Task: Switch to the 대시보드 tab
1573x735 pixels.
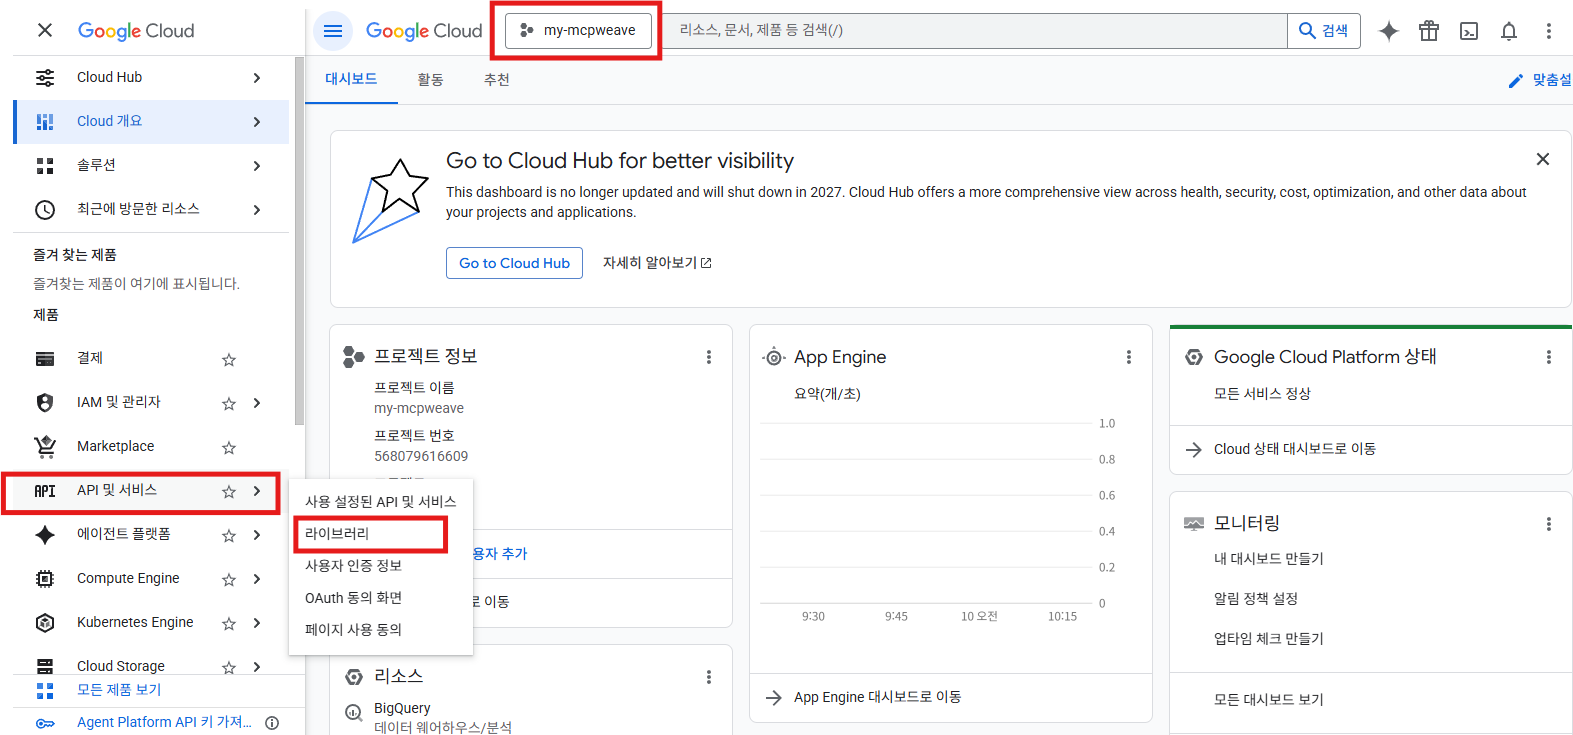Action: pyautogui.click(x=351, y=79)
